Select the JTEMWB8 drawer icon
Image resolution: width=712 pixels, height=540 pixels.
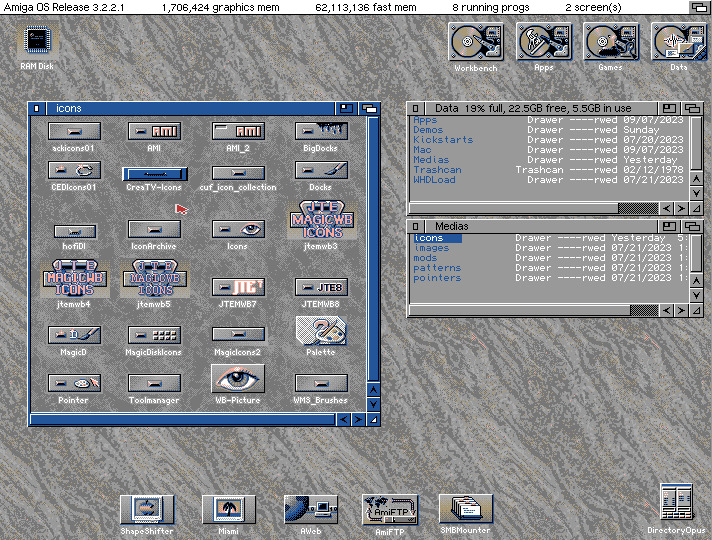[321, 287]
